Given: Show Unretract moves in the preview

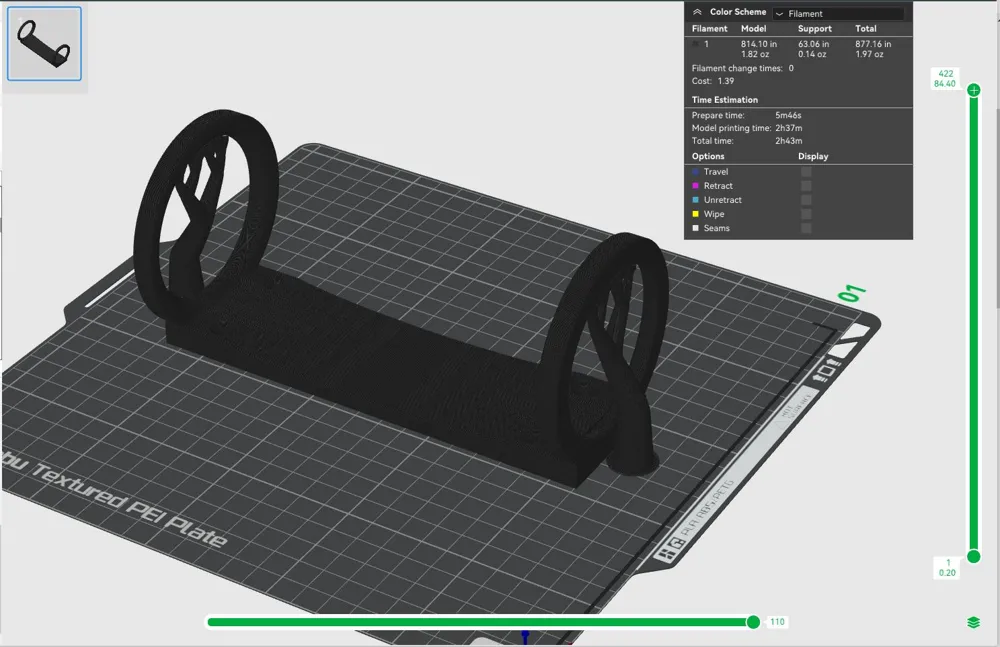Looking at the screenshot, I should (x=805, y=200).
